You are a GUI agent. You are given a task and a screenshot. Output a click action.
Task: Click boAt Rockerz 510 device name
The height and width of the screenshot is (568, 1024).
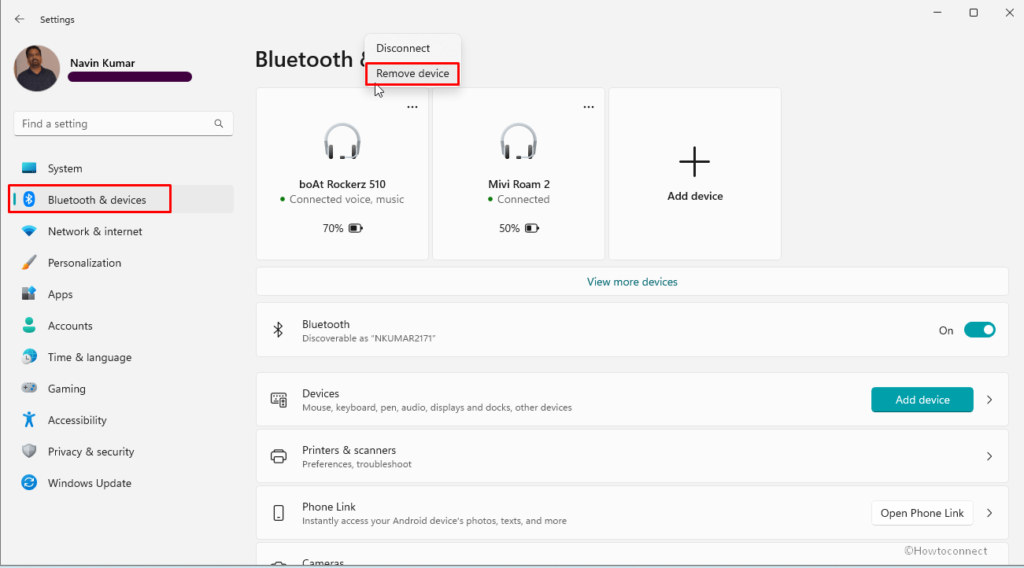342,184
